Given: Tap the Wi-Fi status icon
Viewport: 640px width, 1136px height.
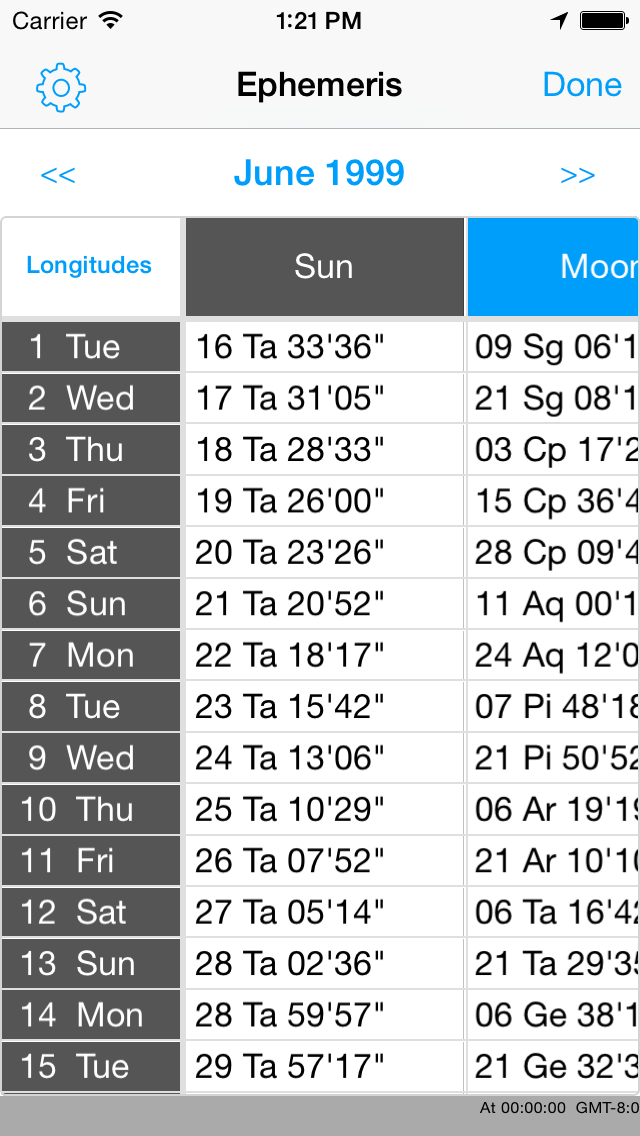Looking at the screenshot, I should click(110, 20).
